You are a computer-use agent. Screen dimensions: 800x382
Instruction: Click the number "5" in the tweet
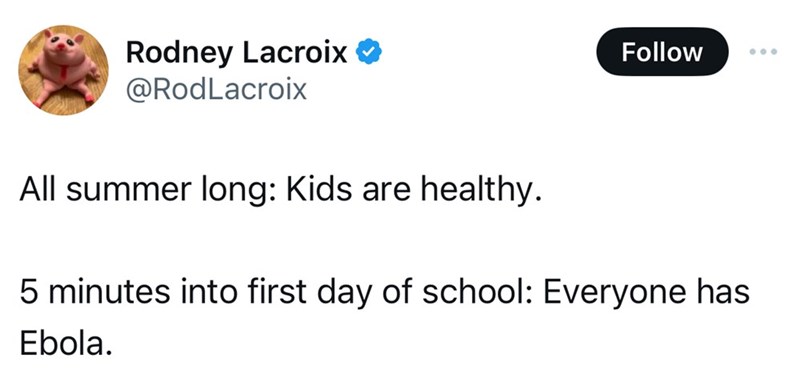tap(30, 293)
